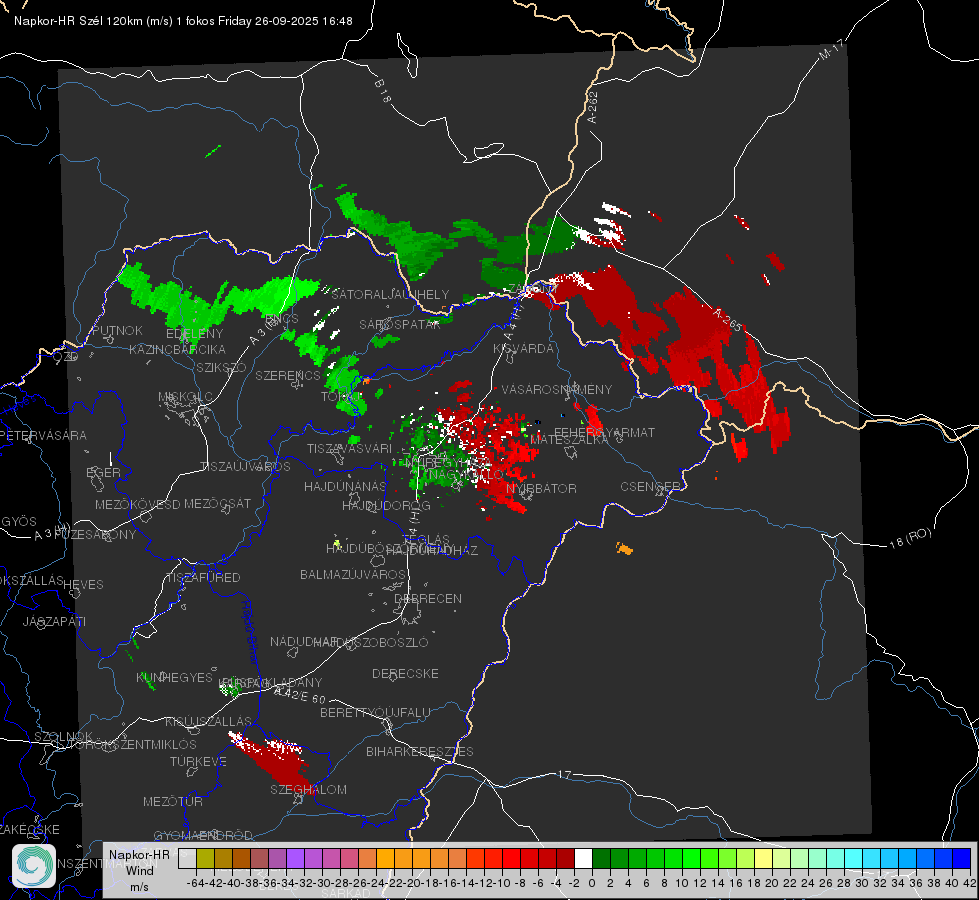This screenshot has width=979, height=900.
Task: Click the MÁTÉSZALKA label
Action: click(x=569, y=440)
